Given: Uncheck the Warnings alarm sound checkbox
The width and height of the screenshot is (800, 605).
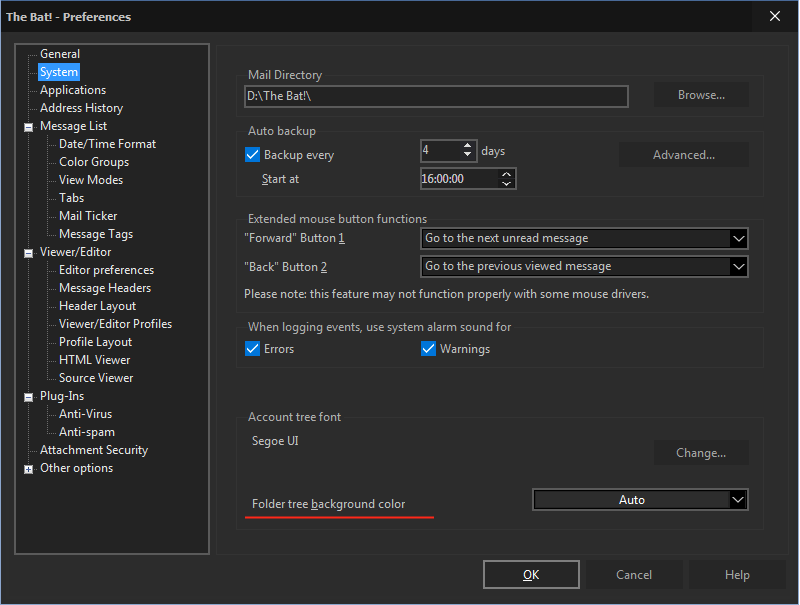Looking at the screenshot, I should pos(429,349).
